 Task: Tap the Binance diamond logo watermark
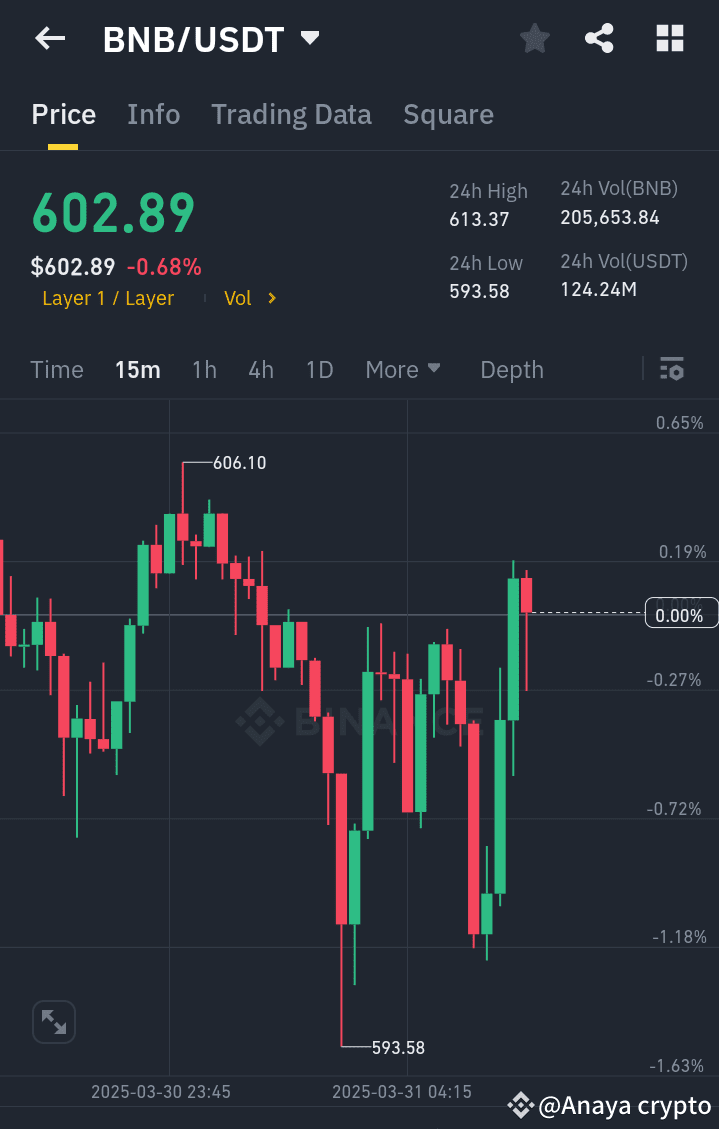pyautogui.click(x=257, y=718)
